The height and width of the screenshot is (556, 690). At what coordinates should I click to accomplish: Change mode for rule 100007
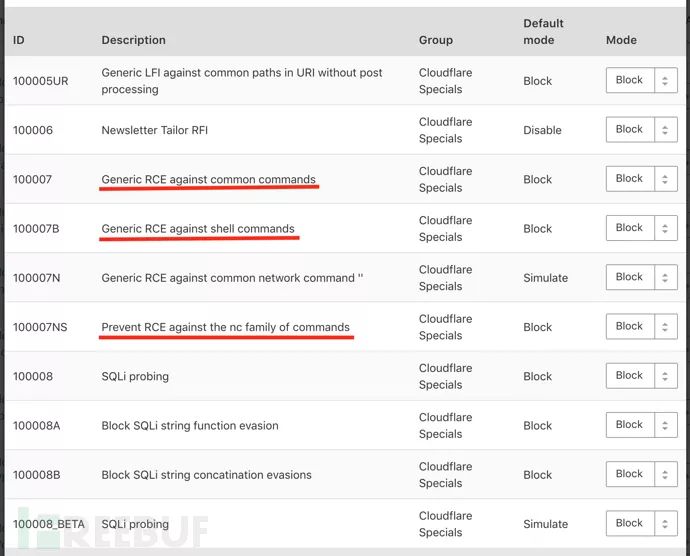click(641, 178)
